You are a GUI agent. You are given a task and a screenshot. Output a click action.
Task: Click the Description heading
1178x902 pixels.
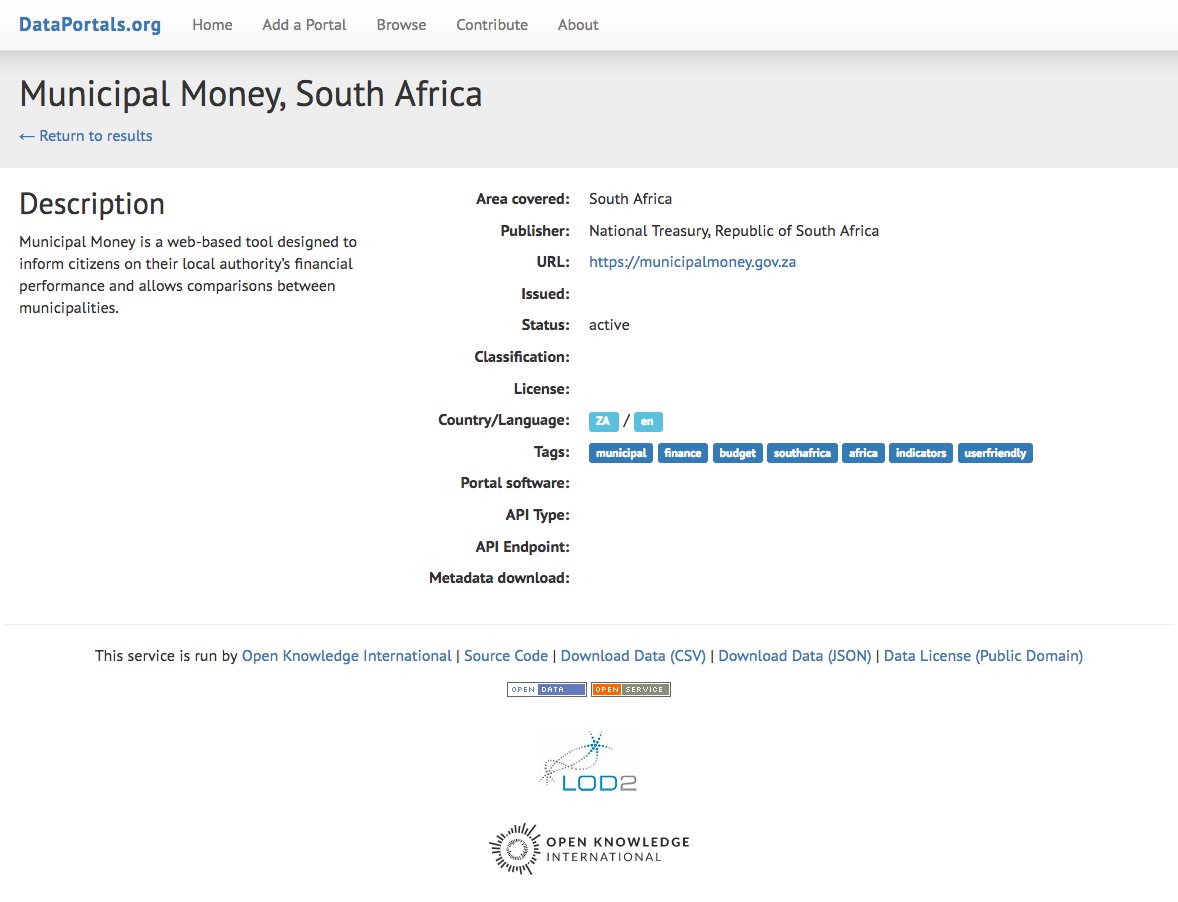click(92, 204)
